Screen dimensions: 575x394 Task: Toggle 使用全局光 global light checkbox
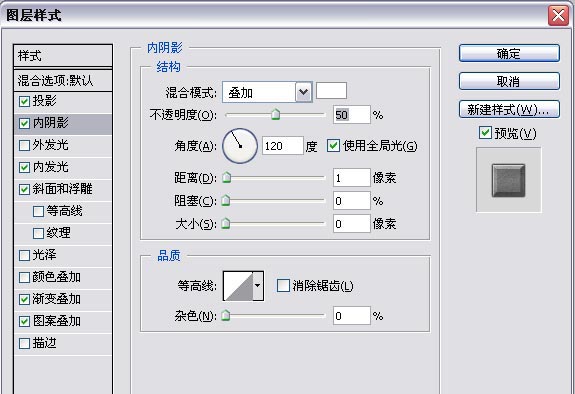point(333,146)
